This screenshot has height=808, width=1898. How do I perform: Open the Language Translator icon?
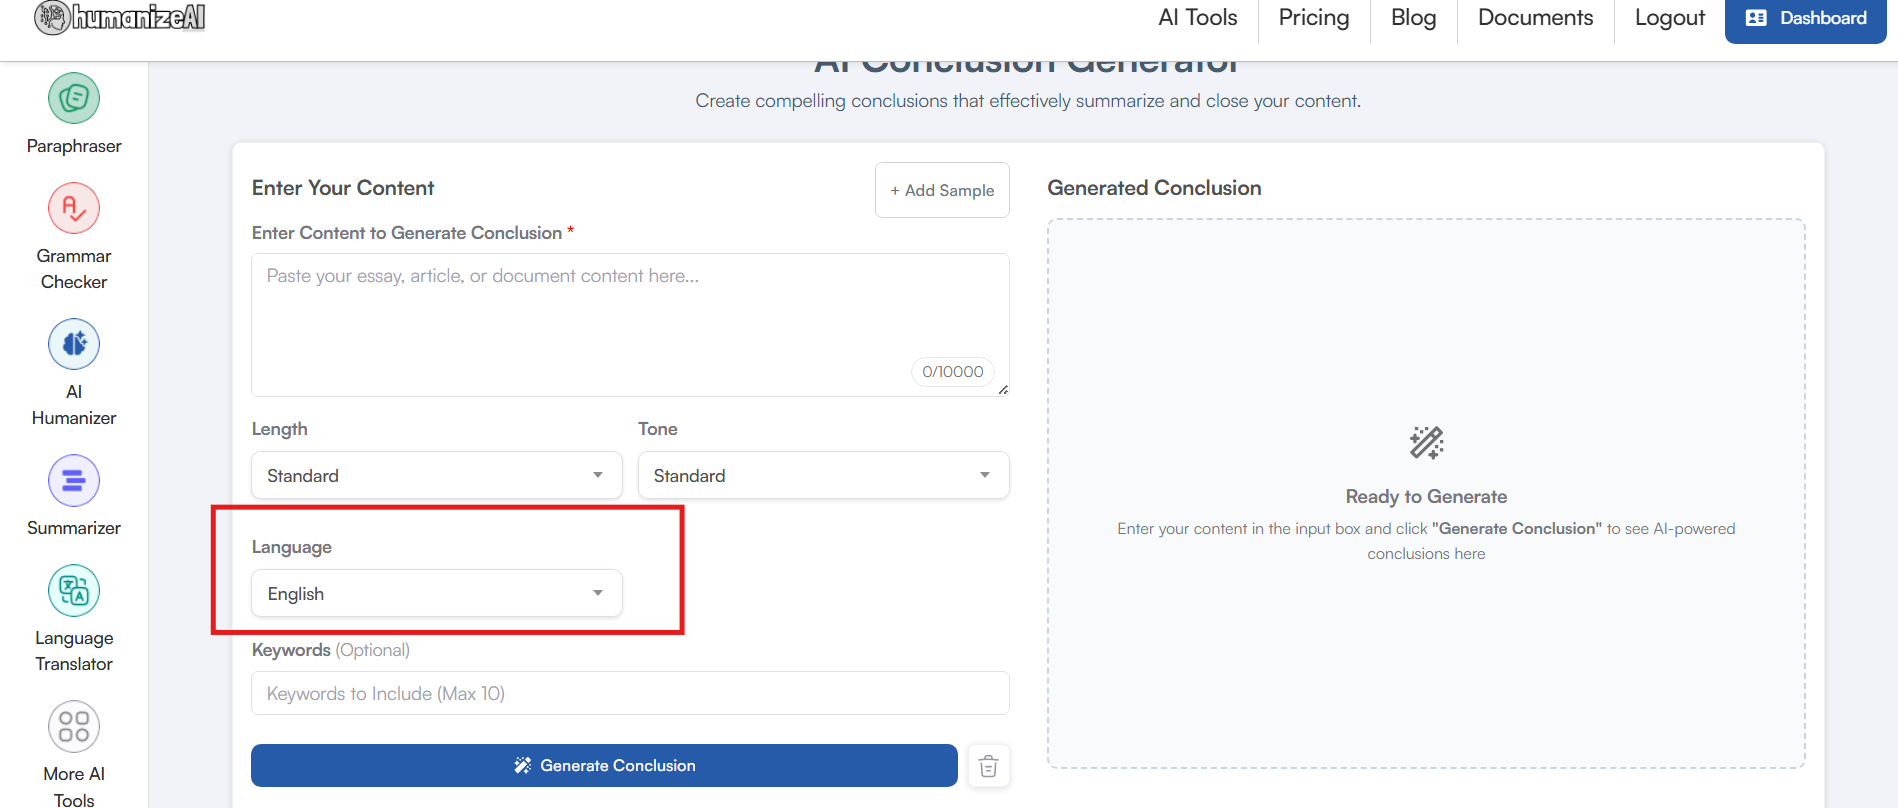74,591
